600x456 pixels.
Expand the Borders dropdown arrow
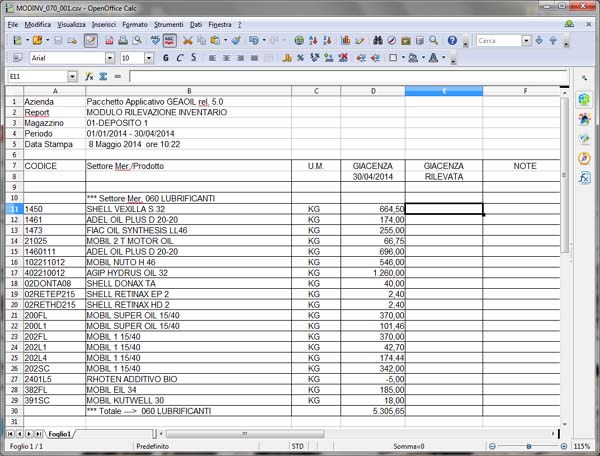point(403,58)
